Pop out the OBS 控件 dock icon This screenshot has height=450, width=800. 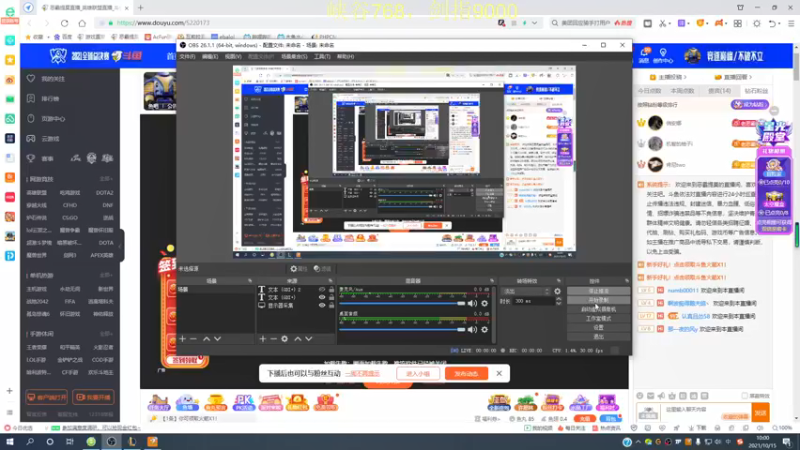click(627, 281)
